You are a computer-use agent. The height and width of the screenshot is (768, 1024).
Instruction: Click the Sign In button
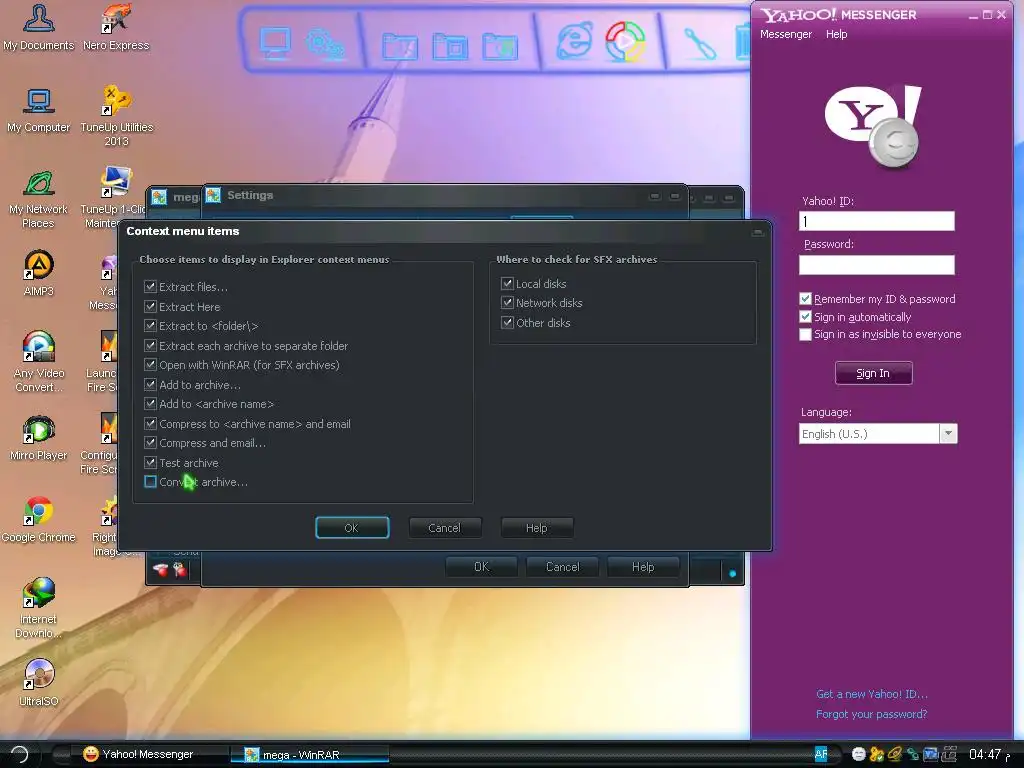point(873,373)
